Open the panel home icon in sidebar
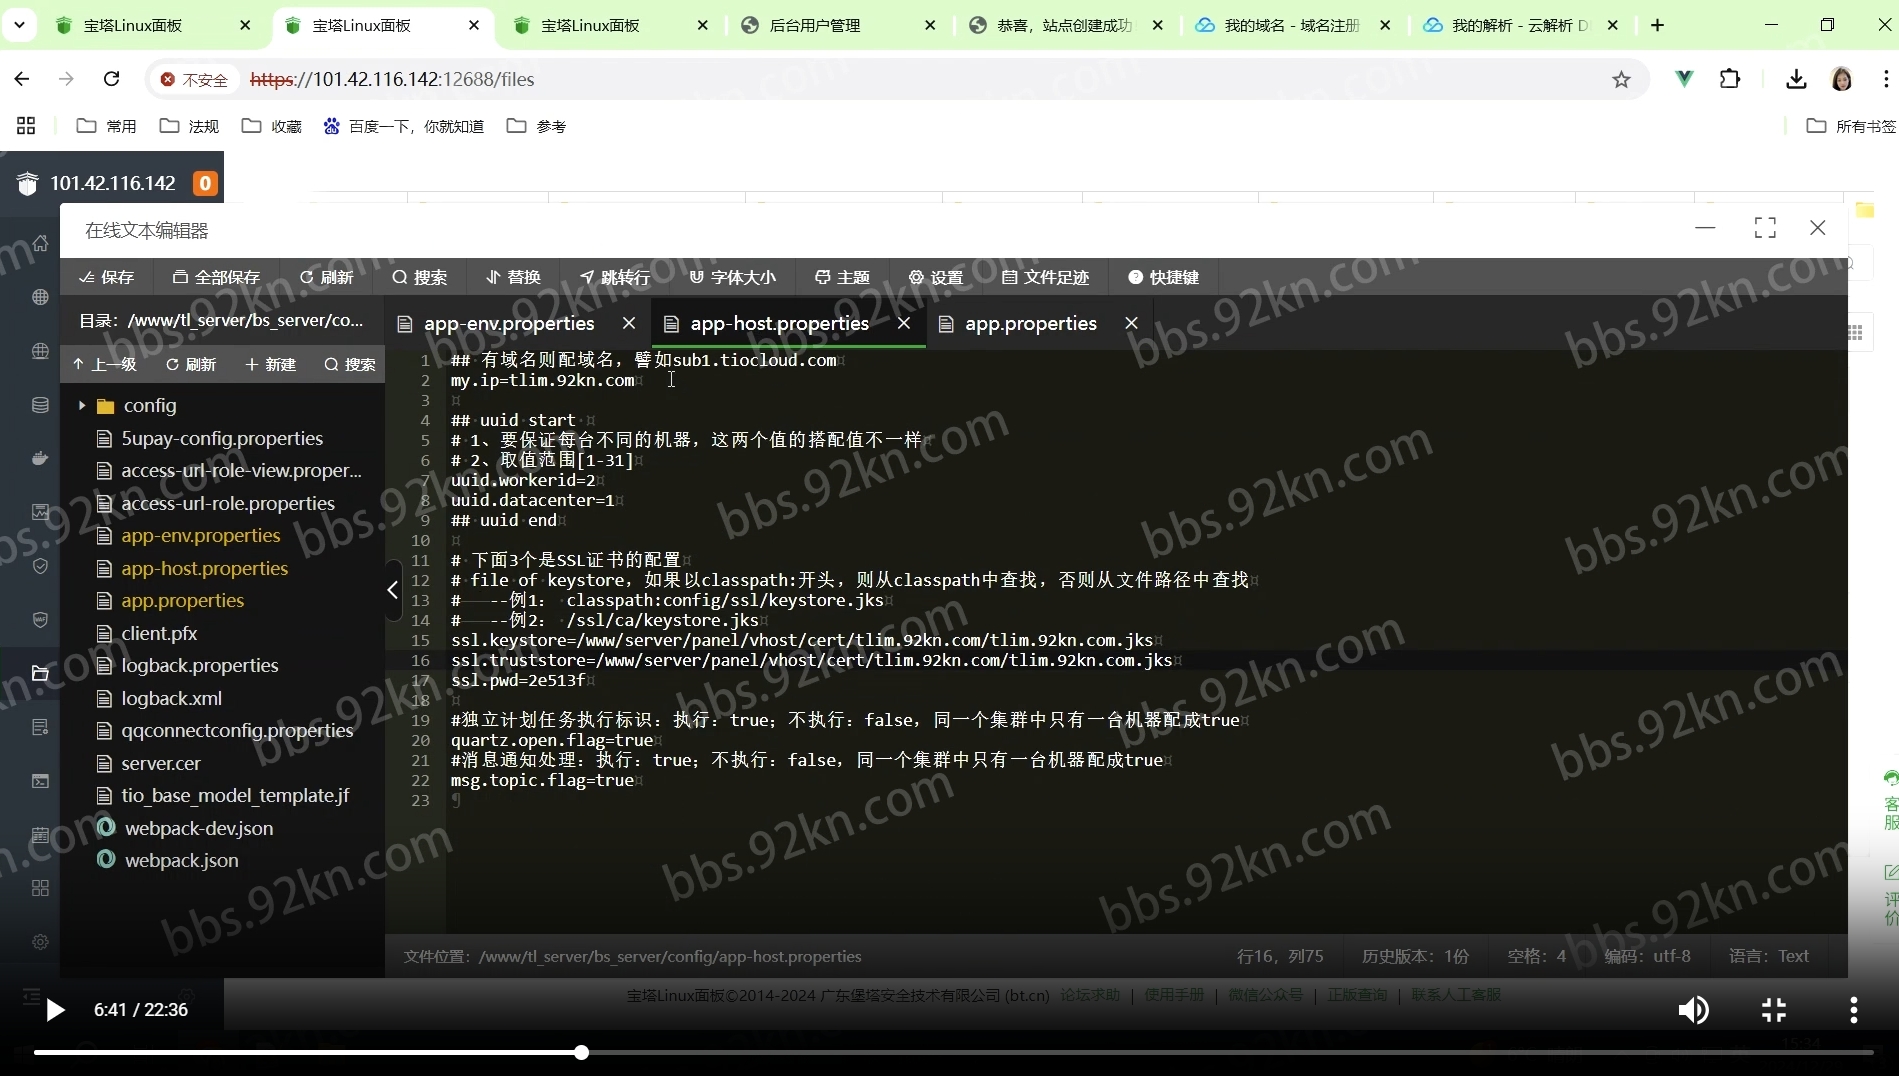 (40, 243)
